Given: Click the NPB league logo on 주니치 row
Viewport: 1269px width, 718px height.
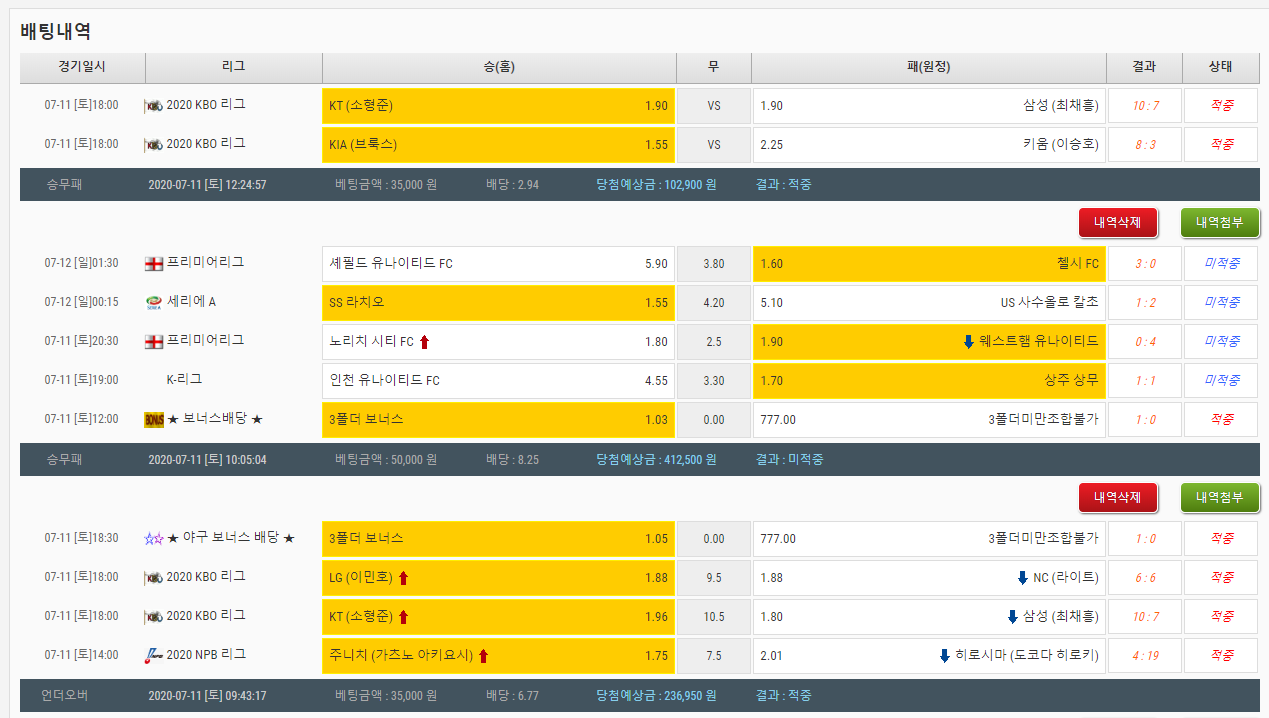Looking at the screenshot, I should point(153,655).
